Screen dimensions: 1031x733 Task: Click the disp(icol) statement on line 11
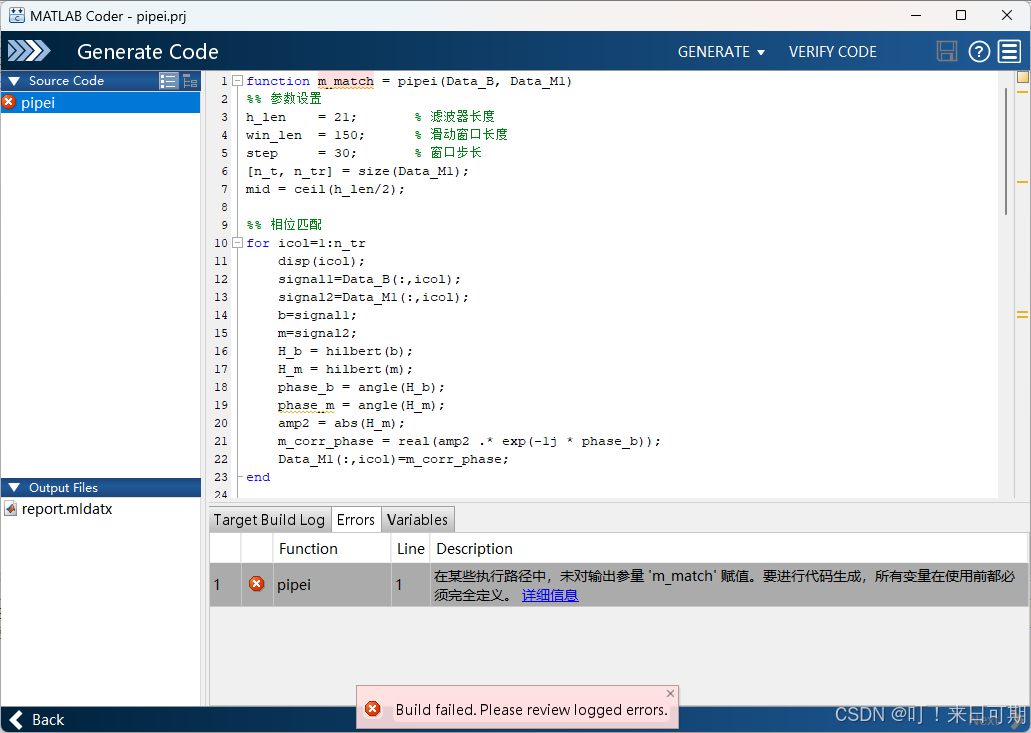click(x=321, y=261)
